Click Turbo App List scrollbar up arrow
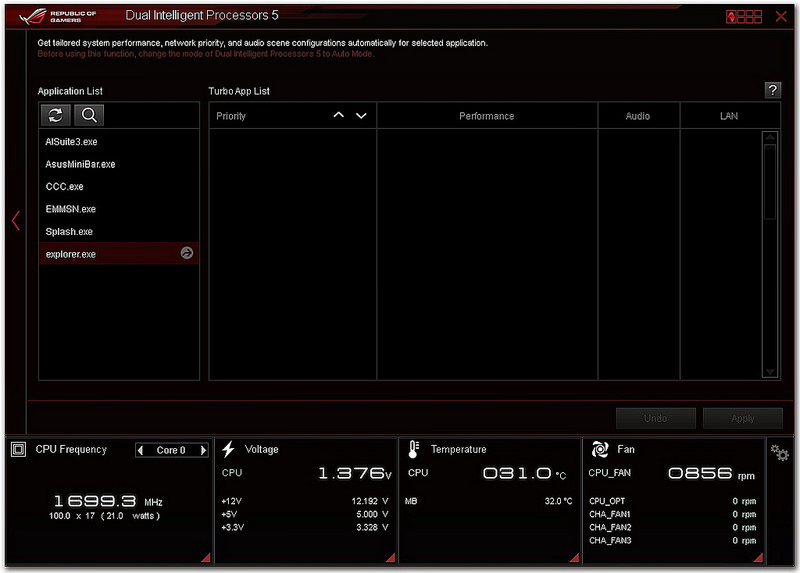 [770, 137]
